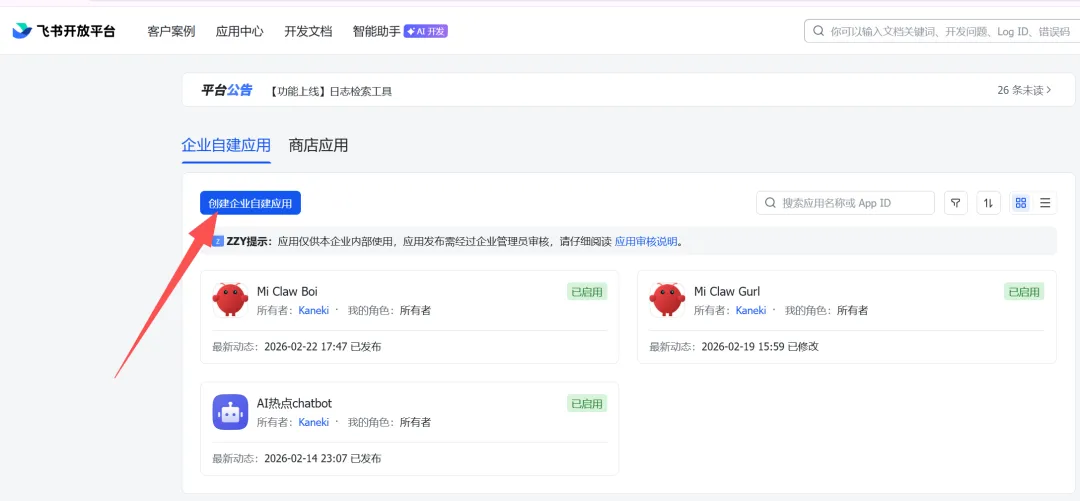
Task: Click 2026-02-14 23:07 已发布 text
Action: pyautogui.click(x=323, y=458)
